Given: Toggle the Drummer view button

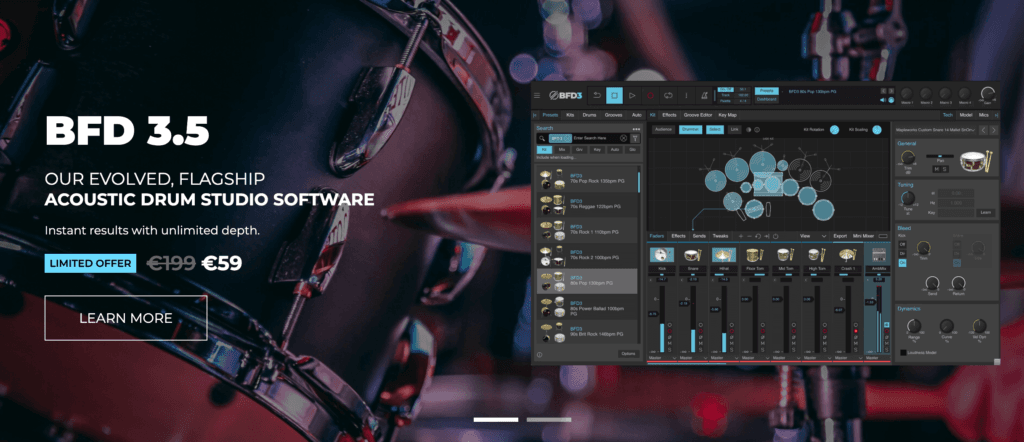Looking at the screenshot, I should click(690, 130).
